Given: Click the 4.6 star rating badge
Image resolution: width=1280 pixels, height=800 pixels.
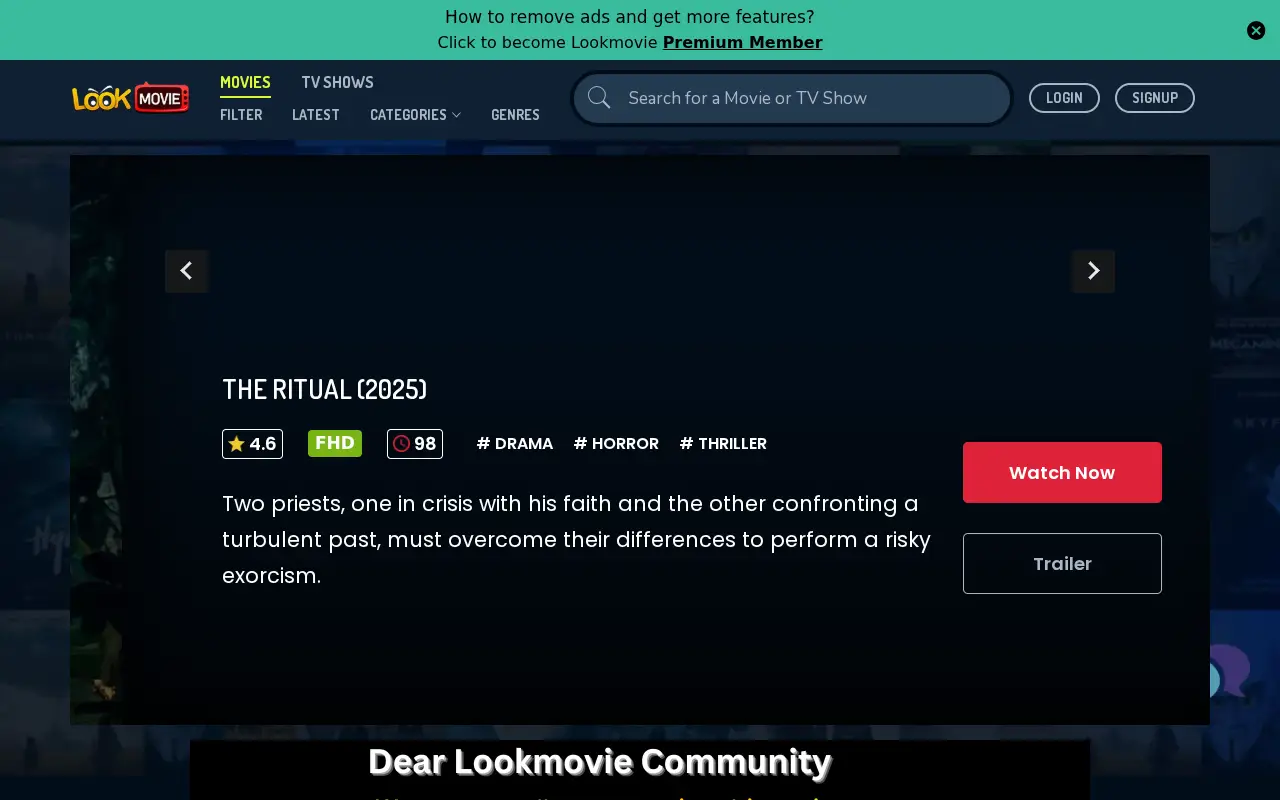Looking at the screenshot, I should 252,444.
